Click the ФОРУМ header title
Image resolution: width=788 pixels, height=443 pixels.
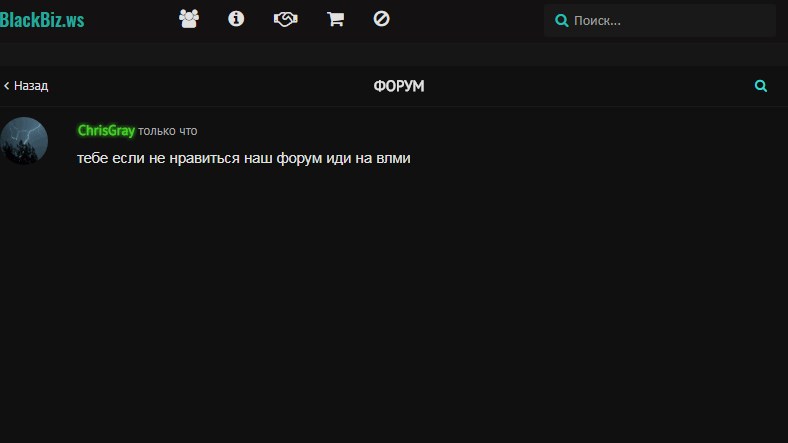click(x=399, y=86)
